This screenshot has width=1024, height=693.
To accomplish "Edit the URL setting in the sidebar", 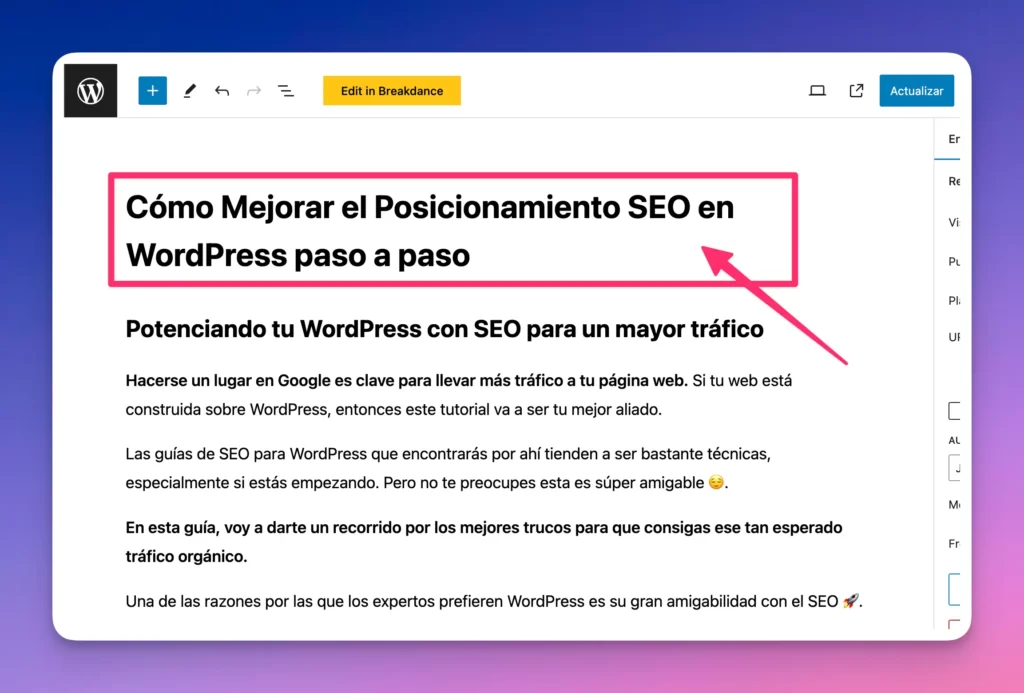I will (x=954, y=336).
